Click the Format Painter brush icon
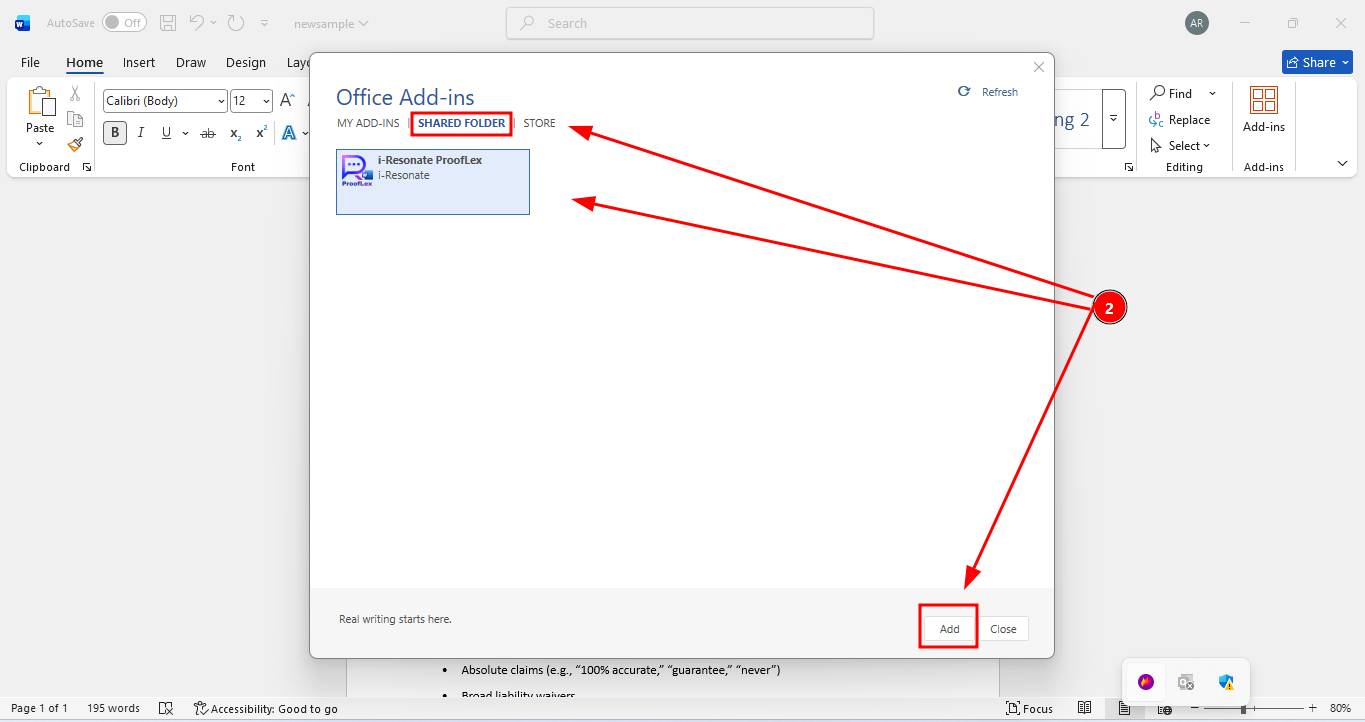 click(75, 144)
